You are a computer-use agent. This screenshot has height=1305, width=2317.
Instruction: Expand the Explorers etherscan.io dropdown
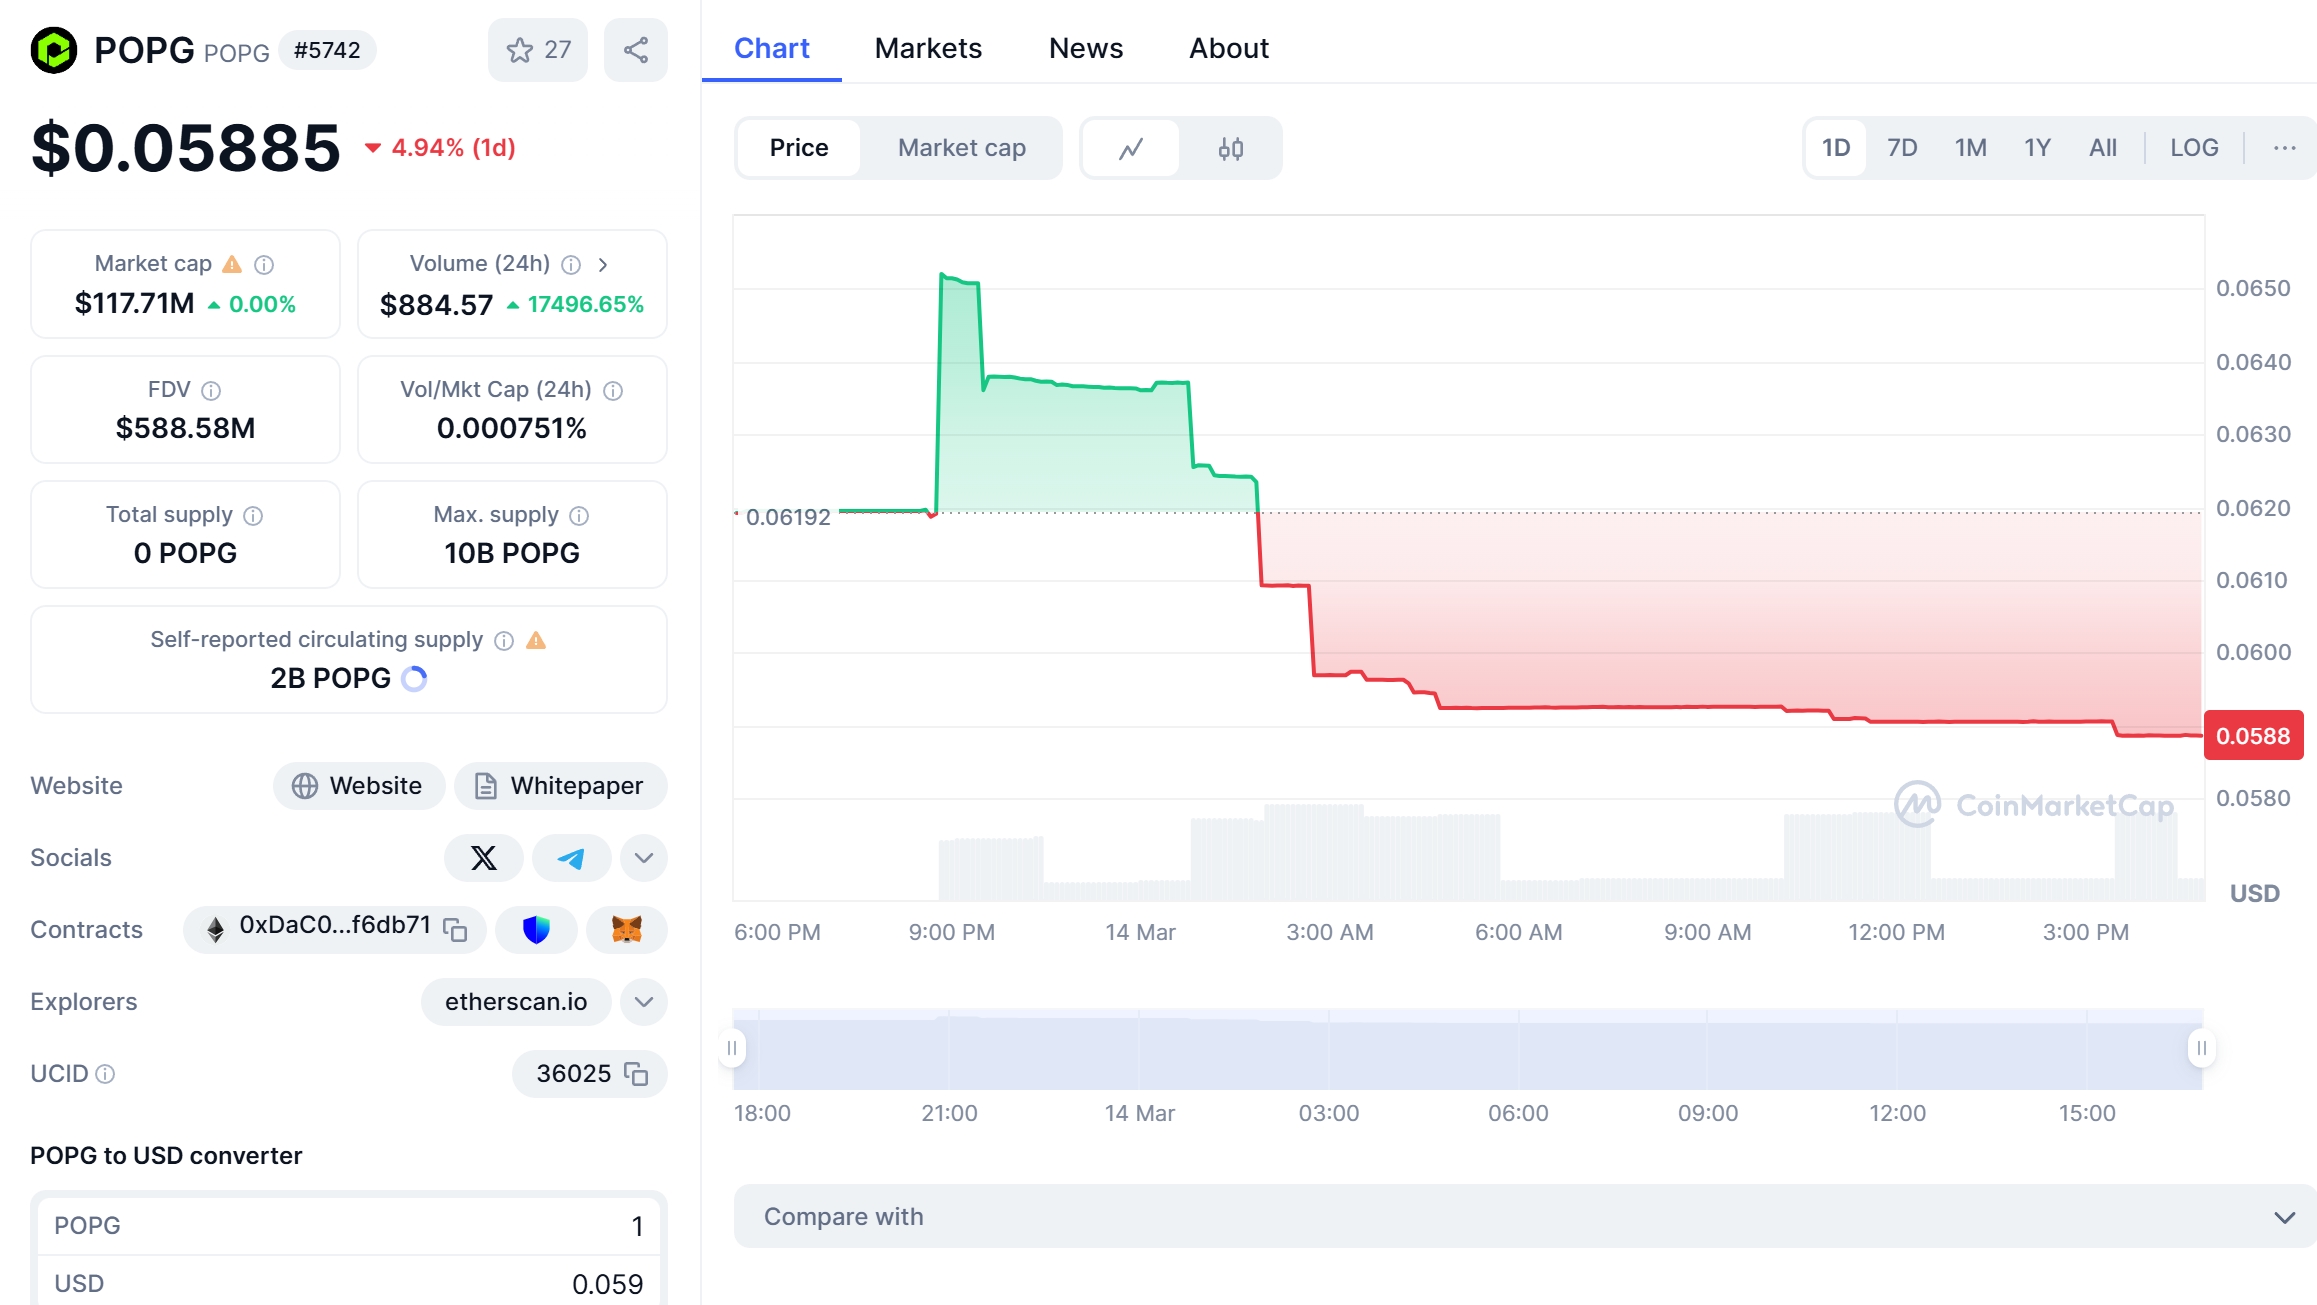click(x=644, y=1001)
